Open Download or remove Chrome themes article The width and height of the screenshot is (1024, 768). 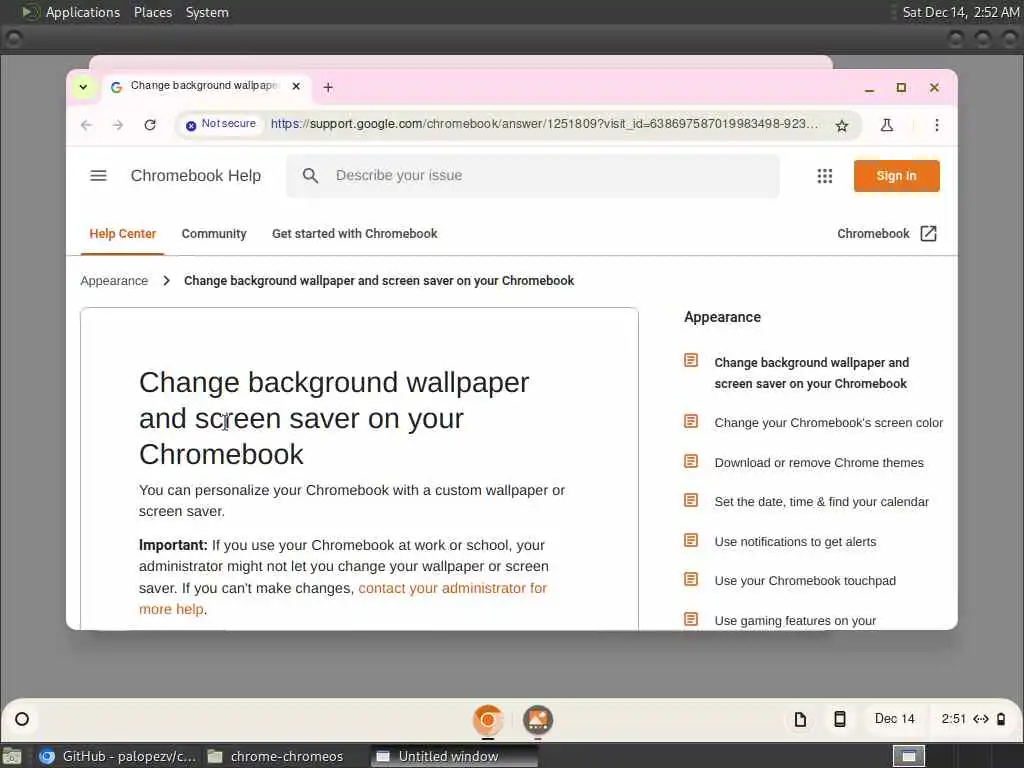click(x=819, y=462)
